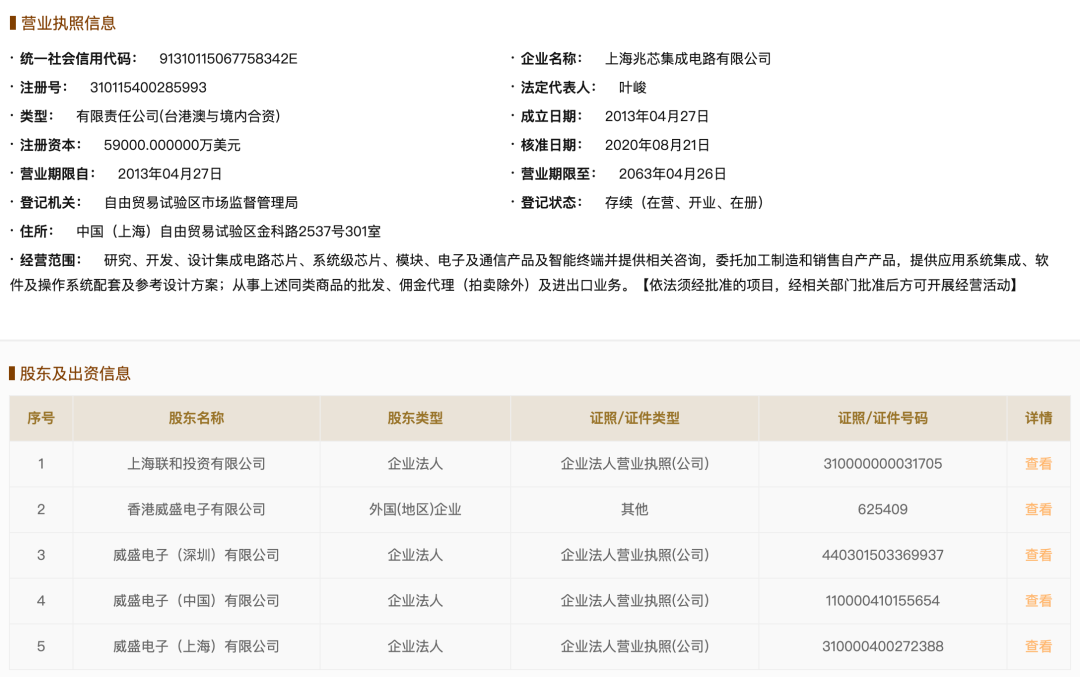Select type value 有限责任公司(台港澳与境内合资)
The height and width of the screenshot is (677, 1080).
178,116
